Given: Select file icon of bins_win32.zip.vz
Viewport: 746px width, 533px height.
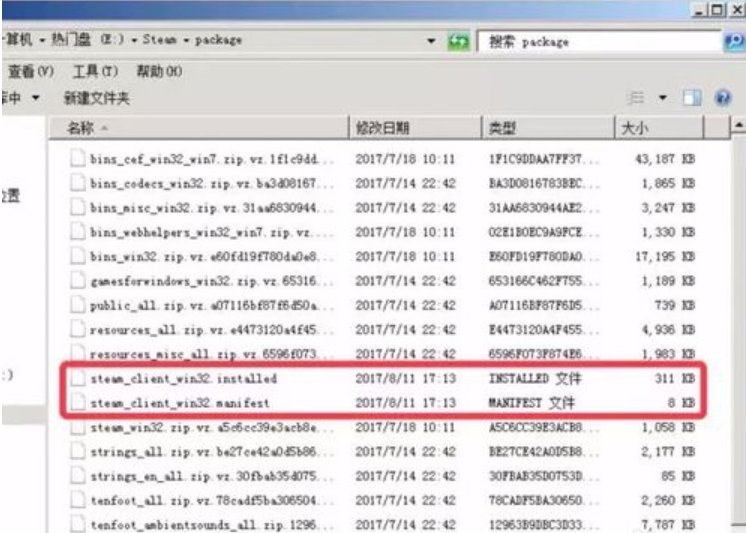Looking at the screenshot, I should (78, 256).
